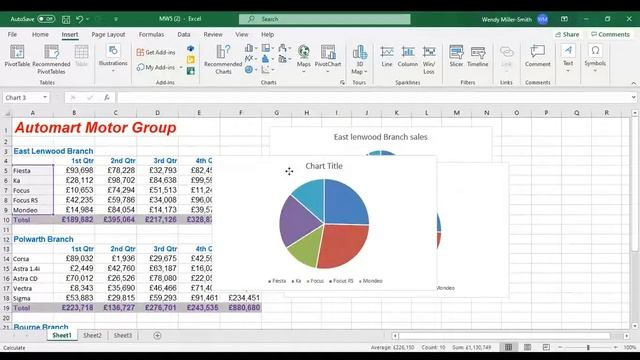Viewport: 640px width, 360px height.
Task: Insert a PivotTable
Action: coord(17,56)
